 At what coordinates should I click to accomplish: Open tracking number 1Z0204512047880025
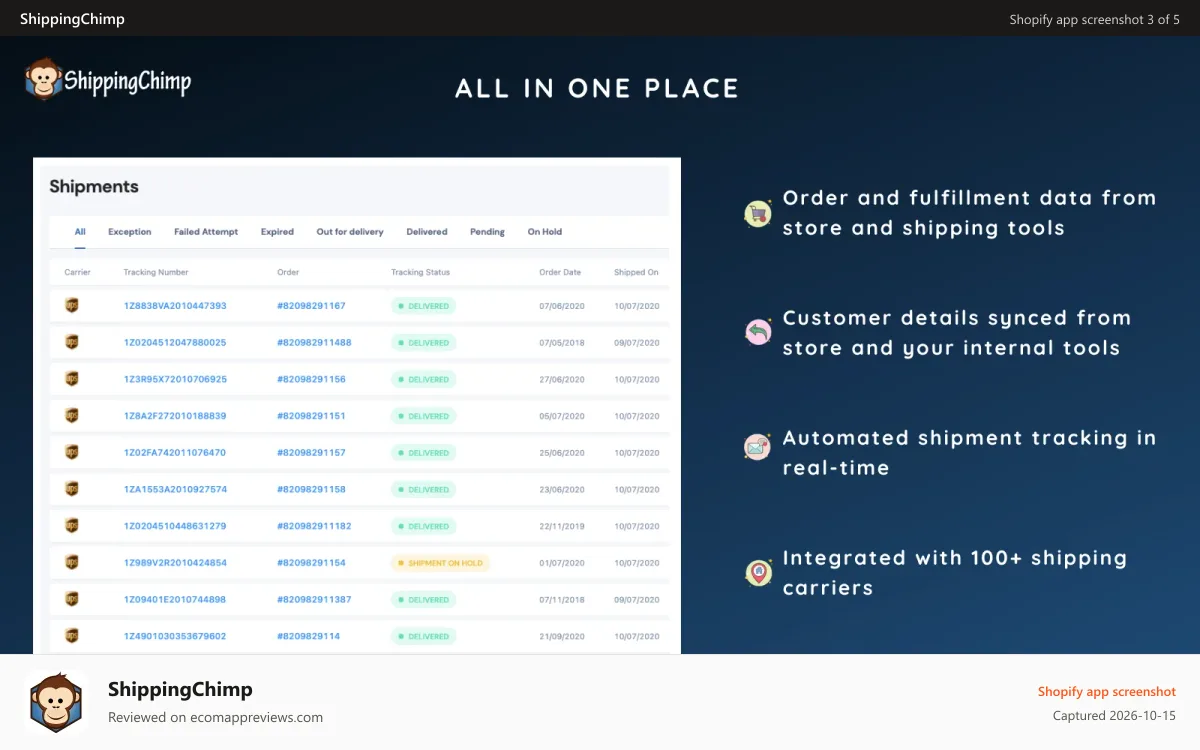pos(175,343)
